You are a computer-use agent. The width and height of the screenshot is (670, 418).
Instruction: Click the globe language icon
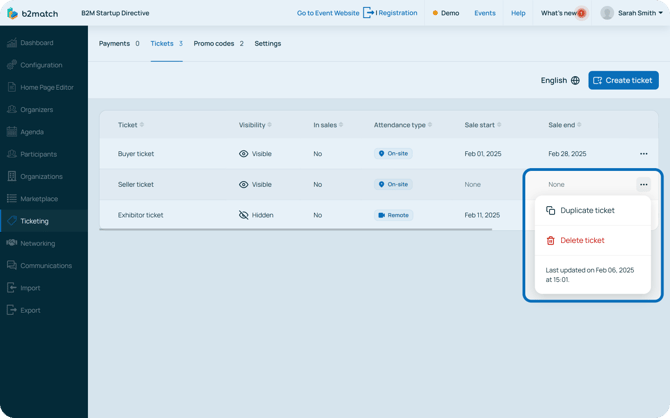coord(575,80)
